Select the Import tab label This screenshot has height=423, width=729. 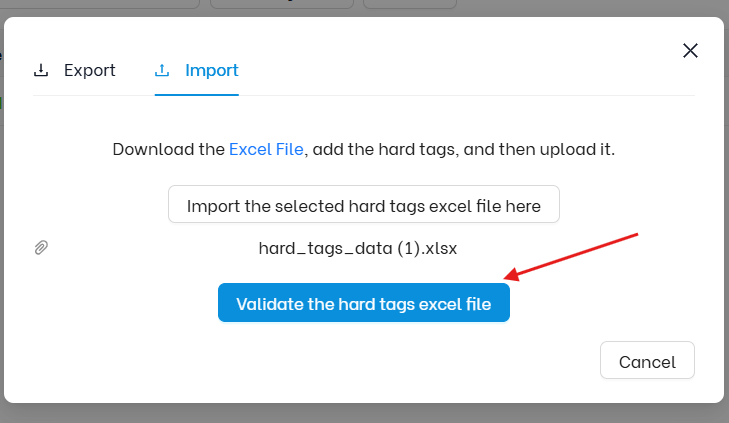tap(212, 70)
